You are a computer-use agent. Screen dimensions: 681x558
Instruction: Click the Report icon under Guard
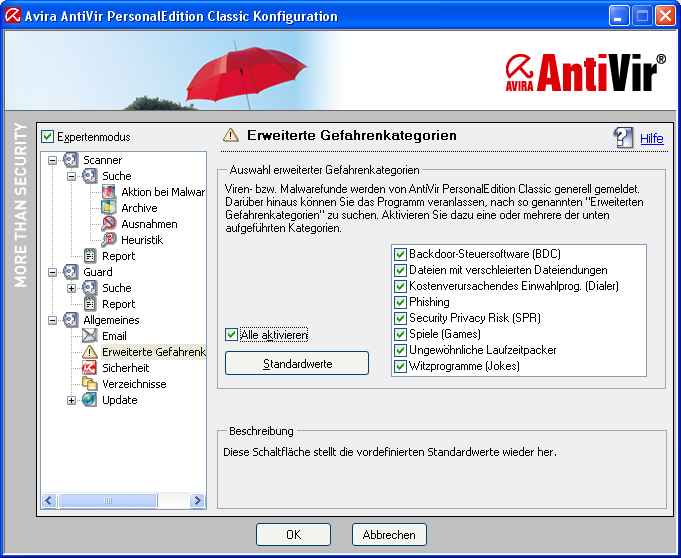point(89,304)
